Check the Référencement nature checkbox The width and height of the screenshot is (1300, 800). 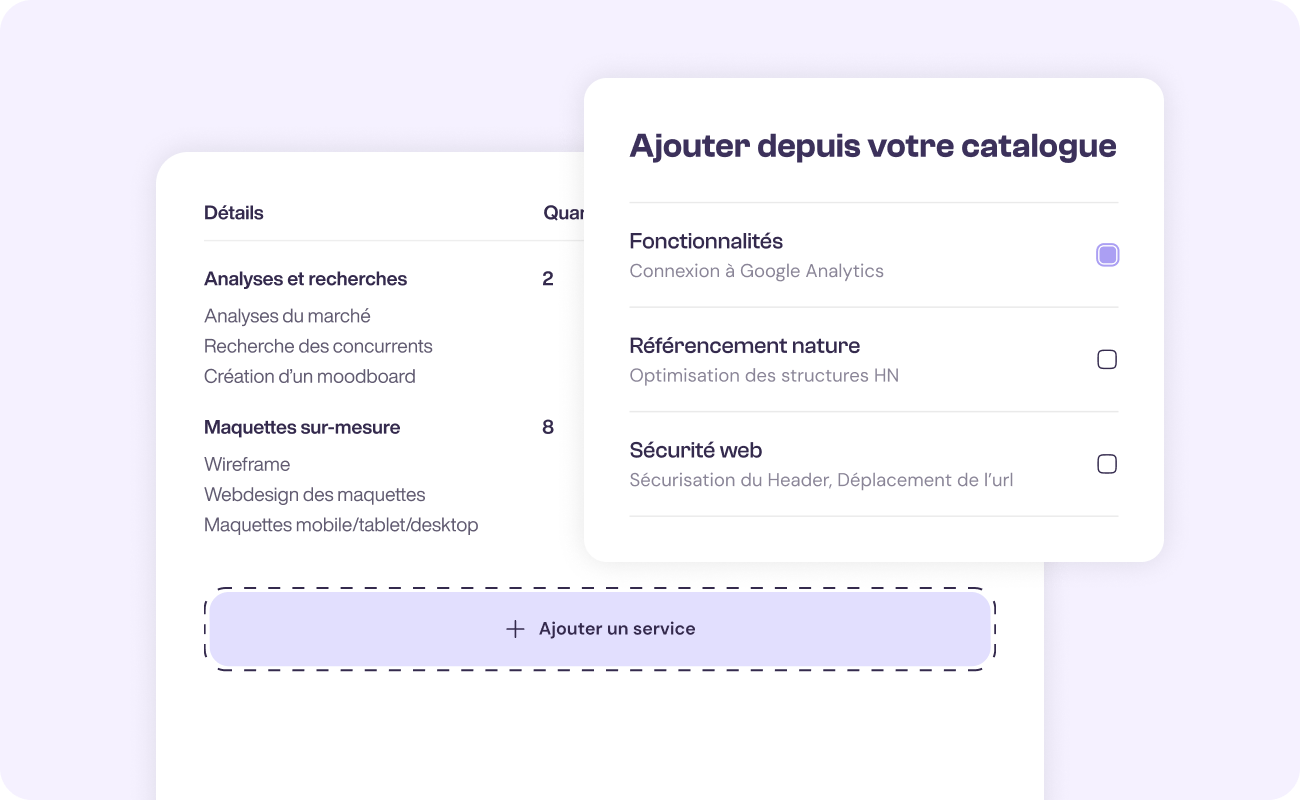click(x=1106, y=359)
